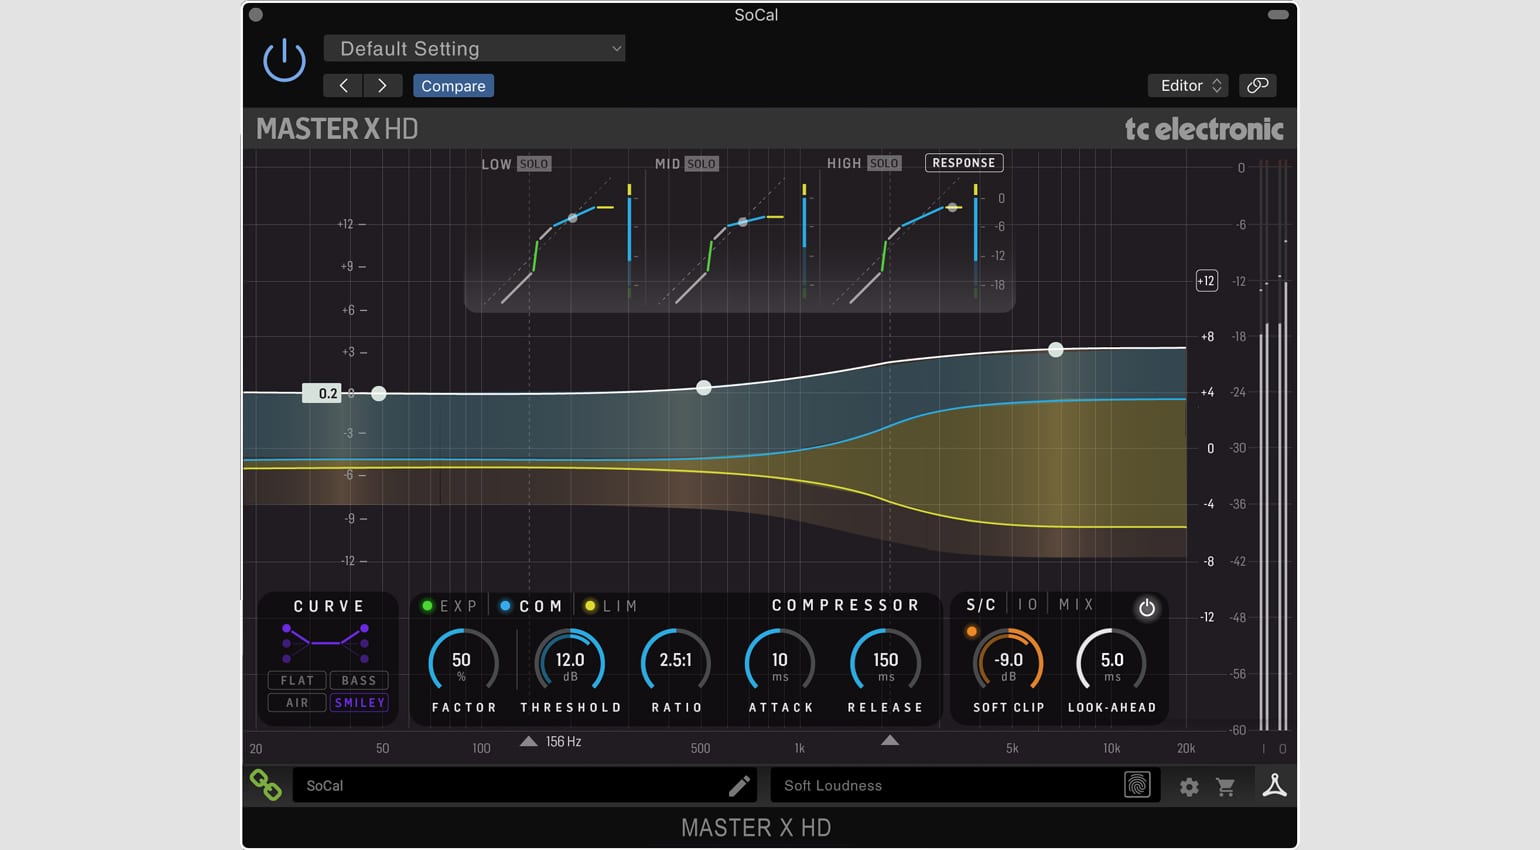This screenshot has width=1540, height=850.
Task: Click the RESPONSE button
Action: click(x=963, y=162)
